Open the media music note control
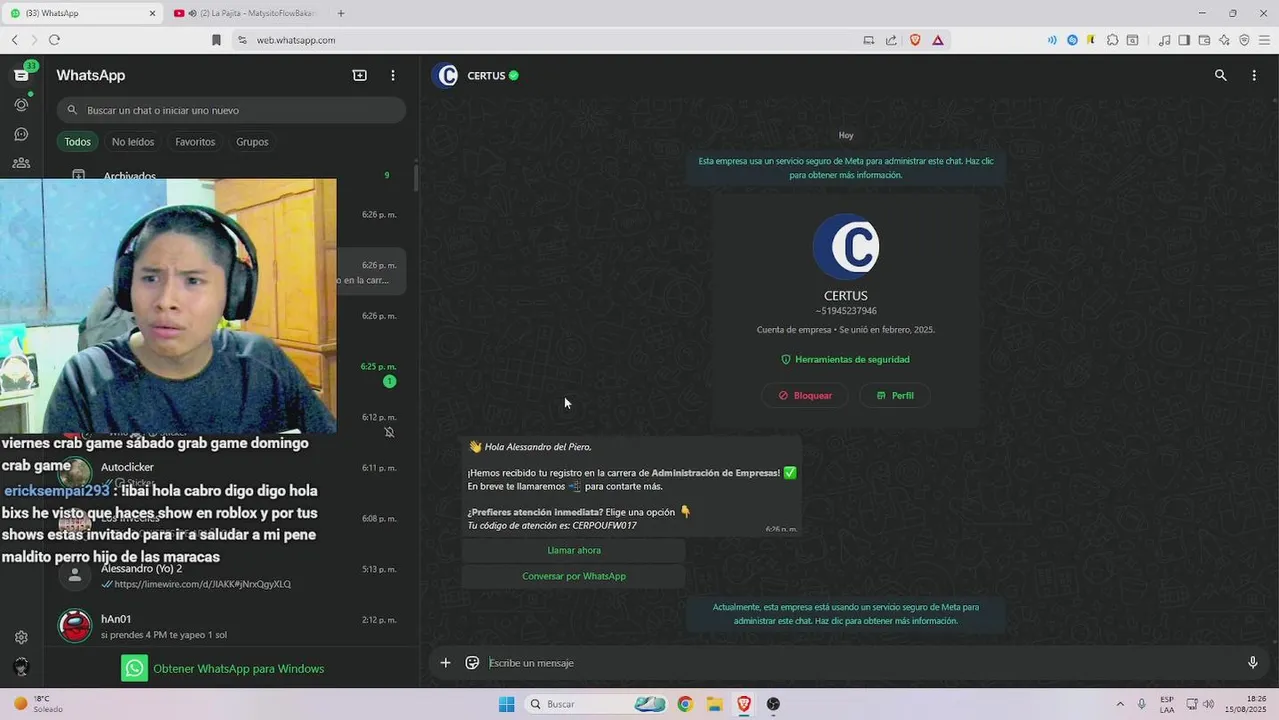The width and height of the screenshot is (1279, 720). coord(1164,40)
